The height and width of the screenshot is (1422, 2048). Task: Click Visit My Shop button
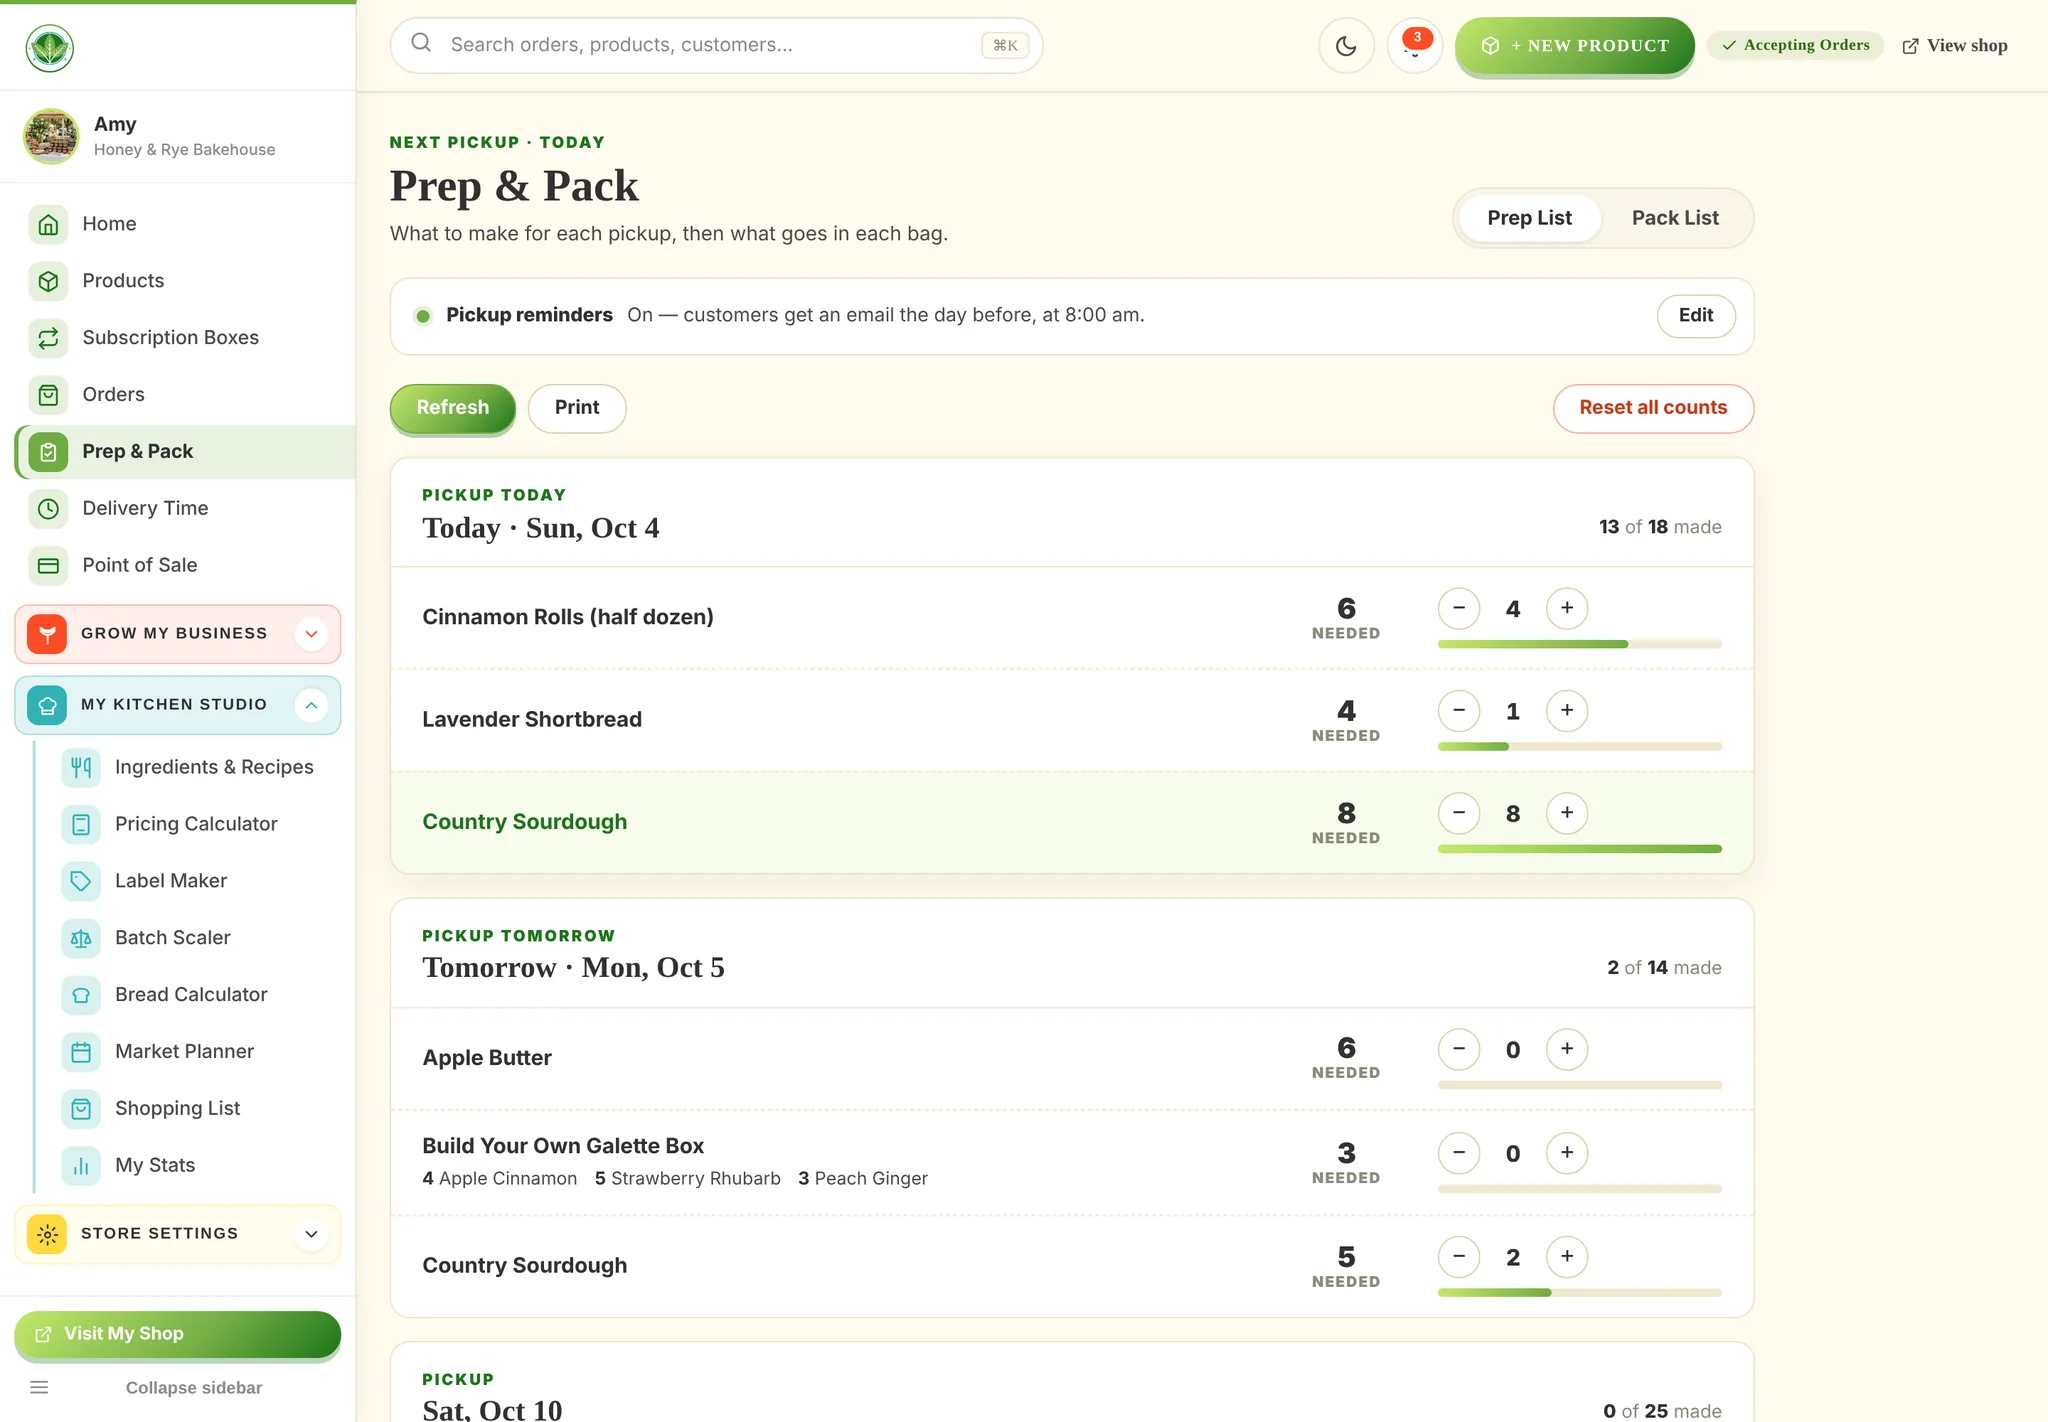178,1334
